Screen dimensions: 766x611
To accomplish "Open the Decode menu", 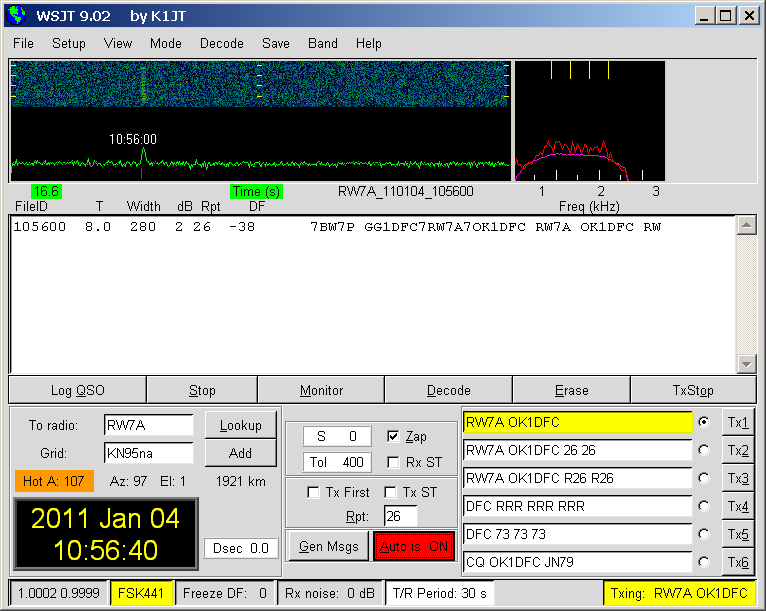I will click(222, 43).
